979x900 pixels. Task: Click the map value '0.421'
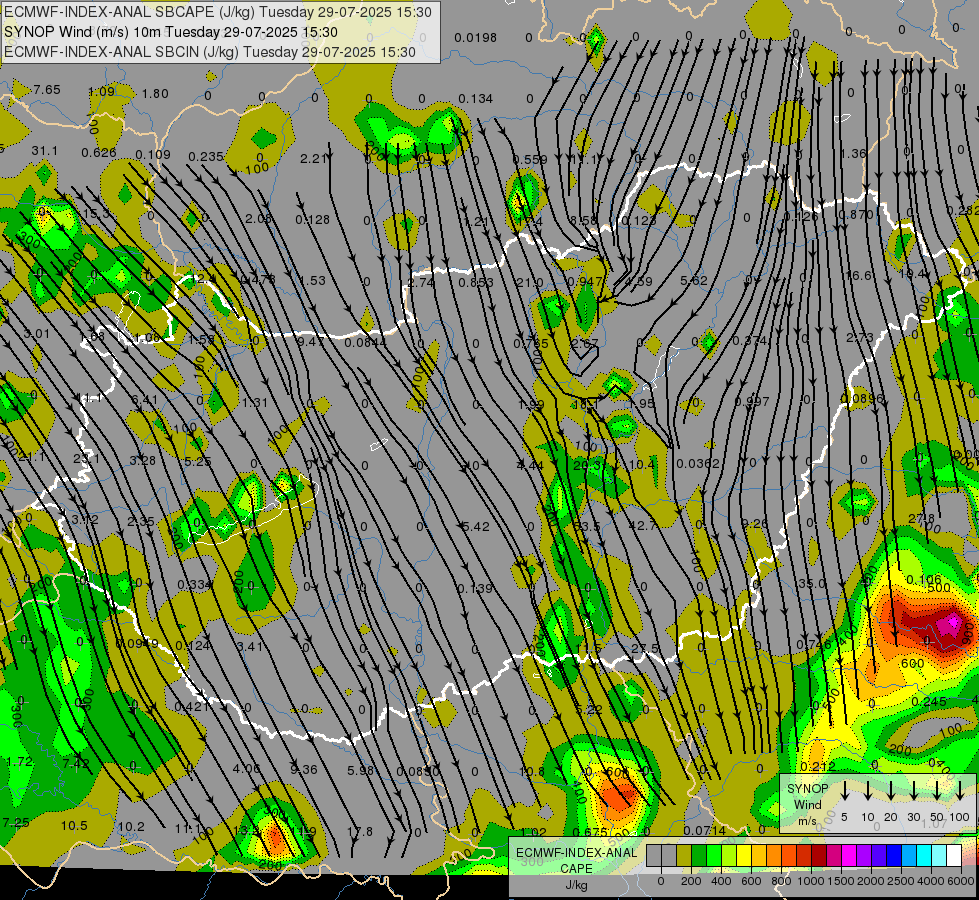pos(192,707)
